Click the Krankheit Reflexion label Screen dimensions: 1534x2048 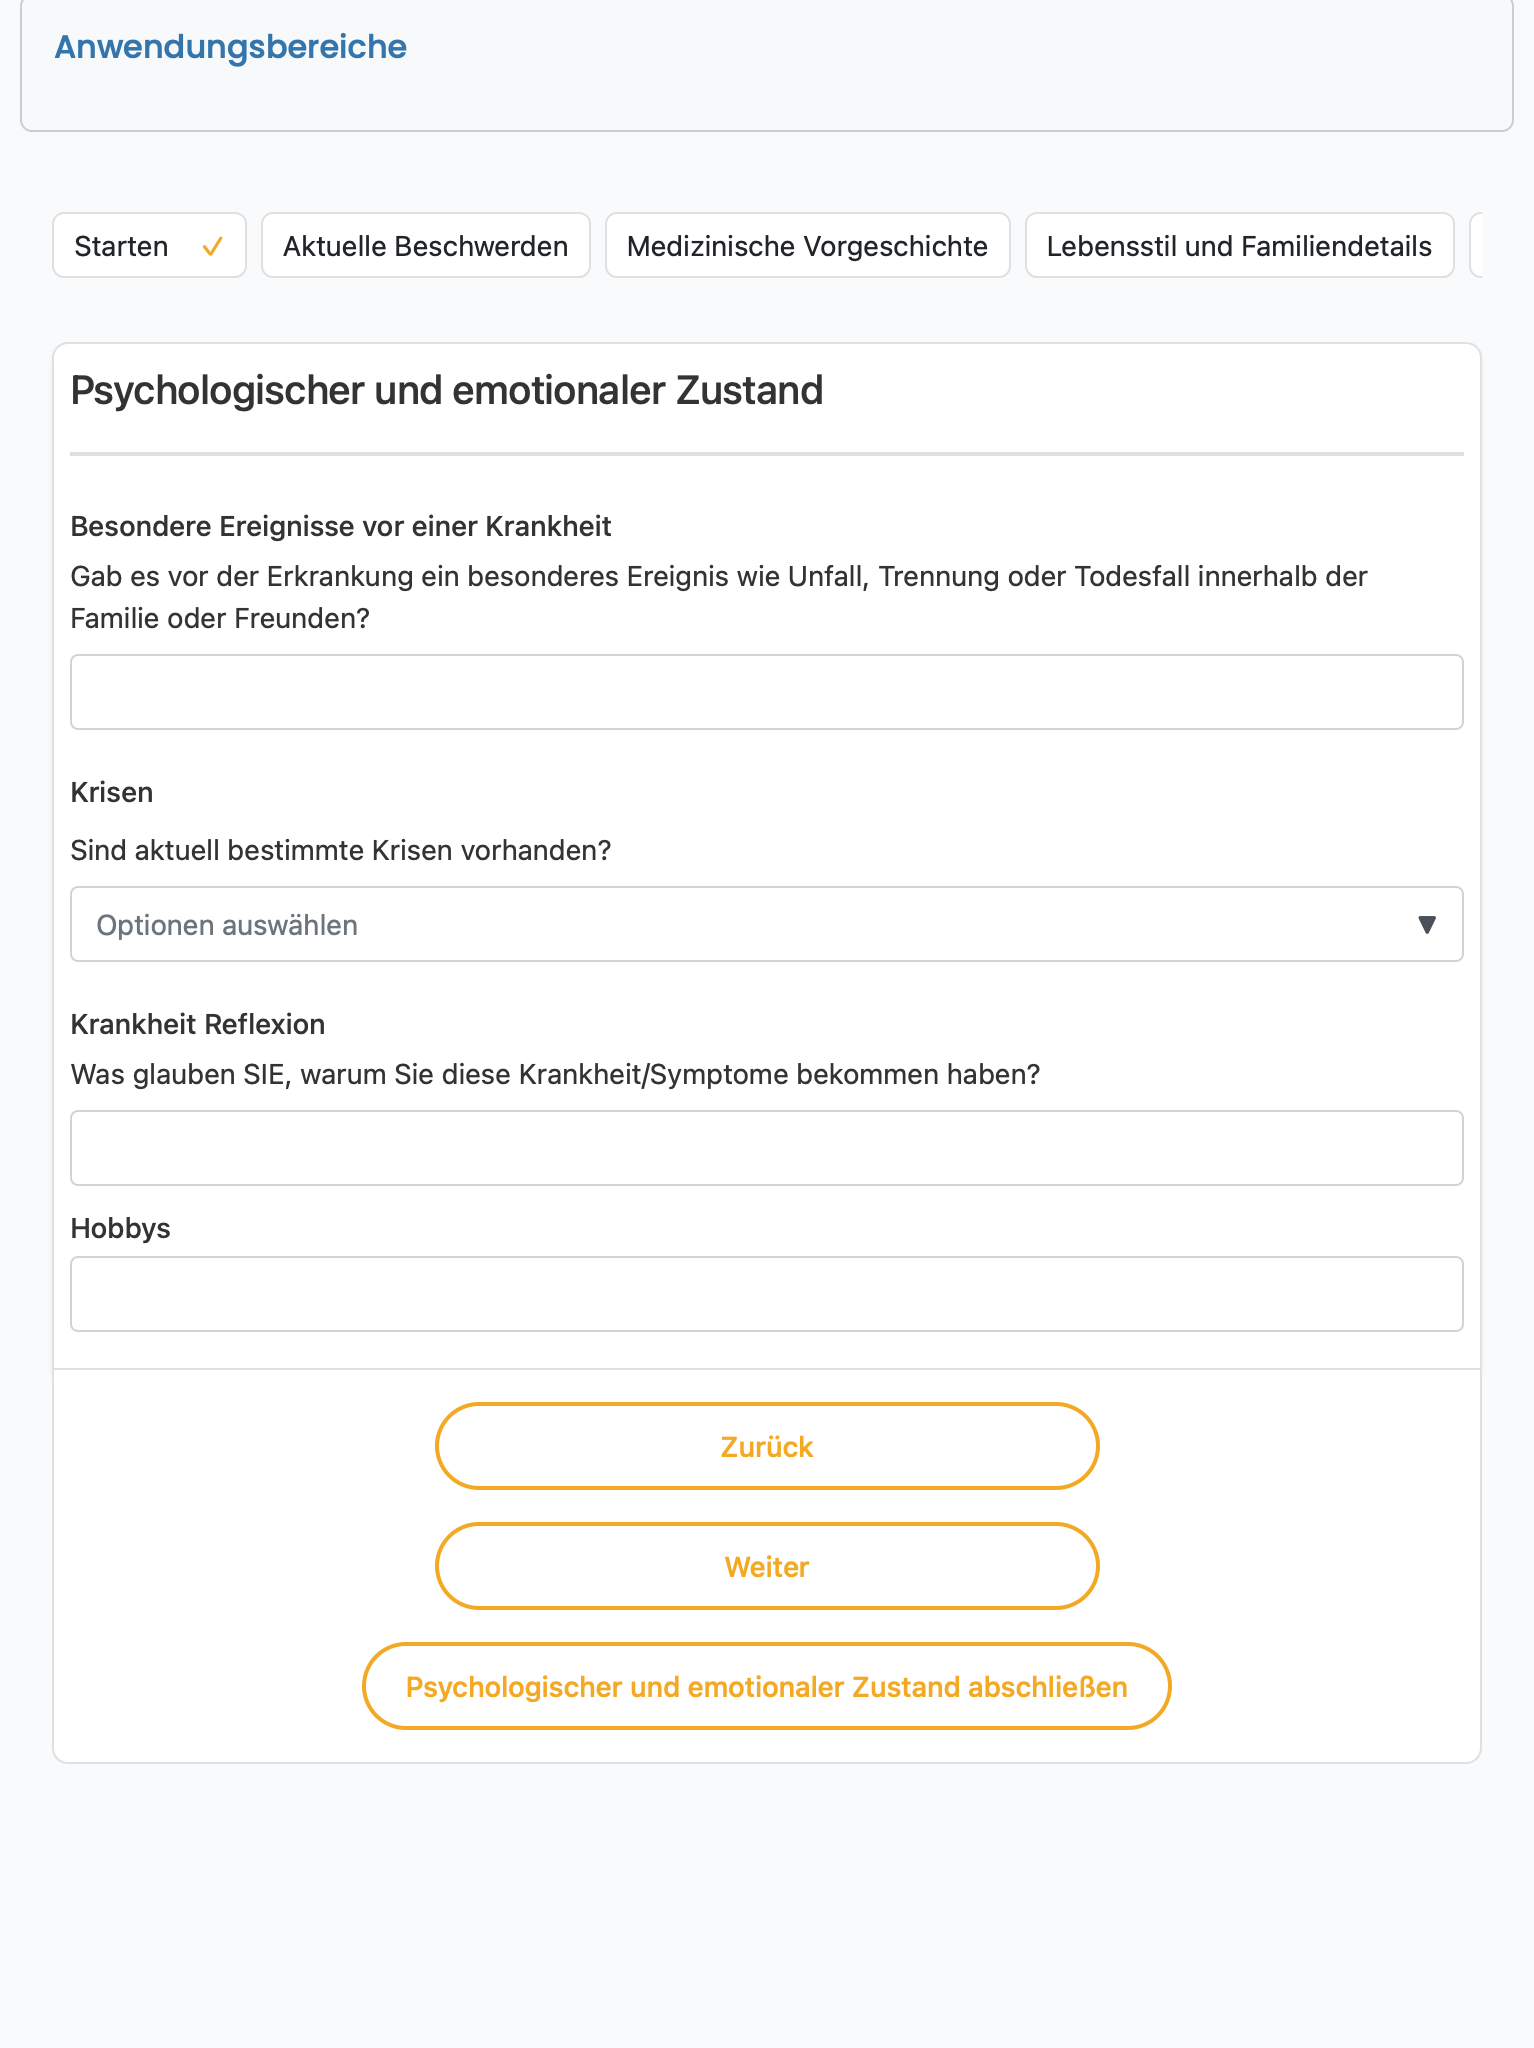coord(198,1024)
